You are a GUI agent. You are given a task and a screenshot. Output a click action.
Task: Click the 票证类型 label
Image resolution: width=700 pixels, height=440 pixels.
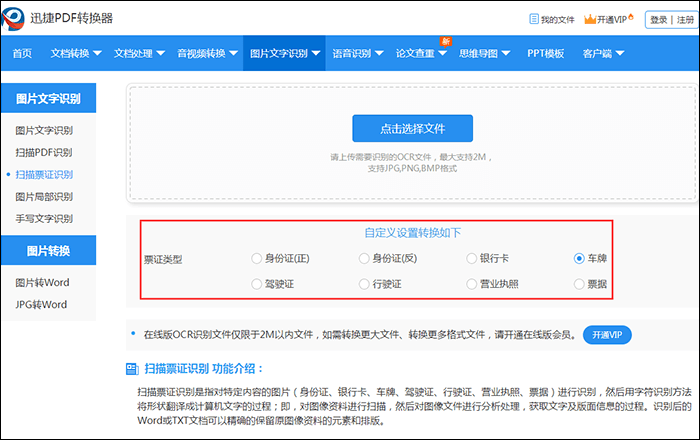(163, 259)
